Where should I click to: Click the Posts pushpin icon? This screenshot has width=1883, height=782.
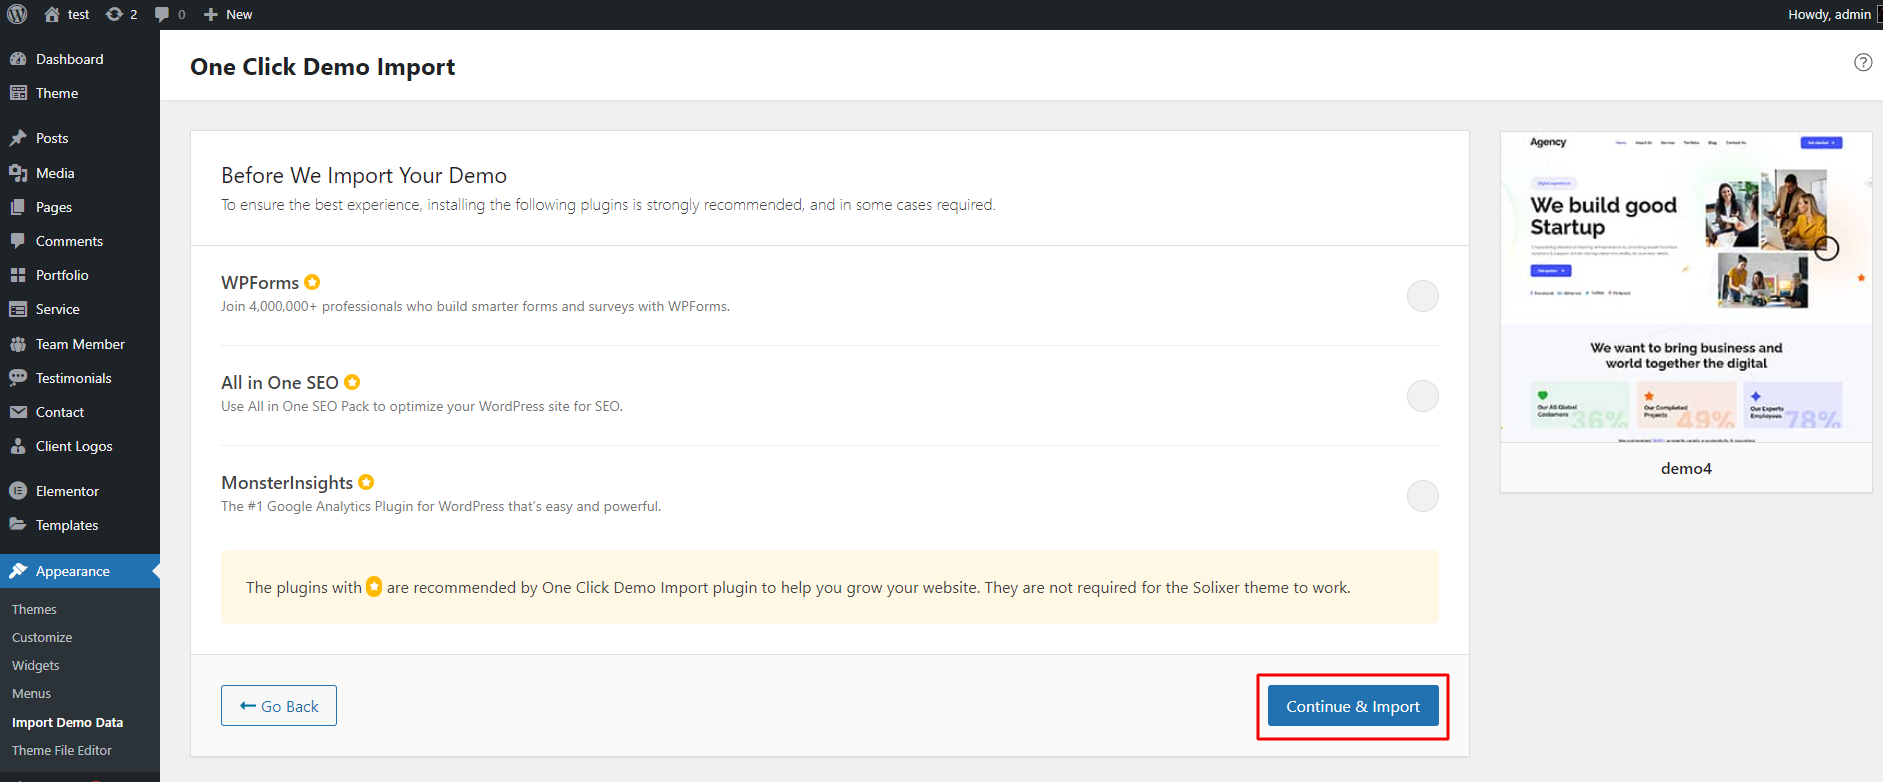(x=18, y=138)
